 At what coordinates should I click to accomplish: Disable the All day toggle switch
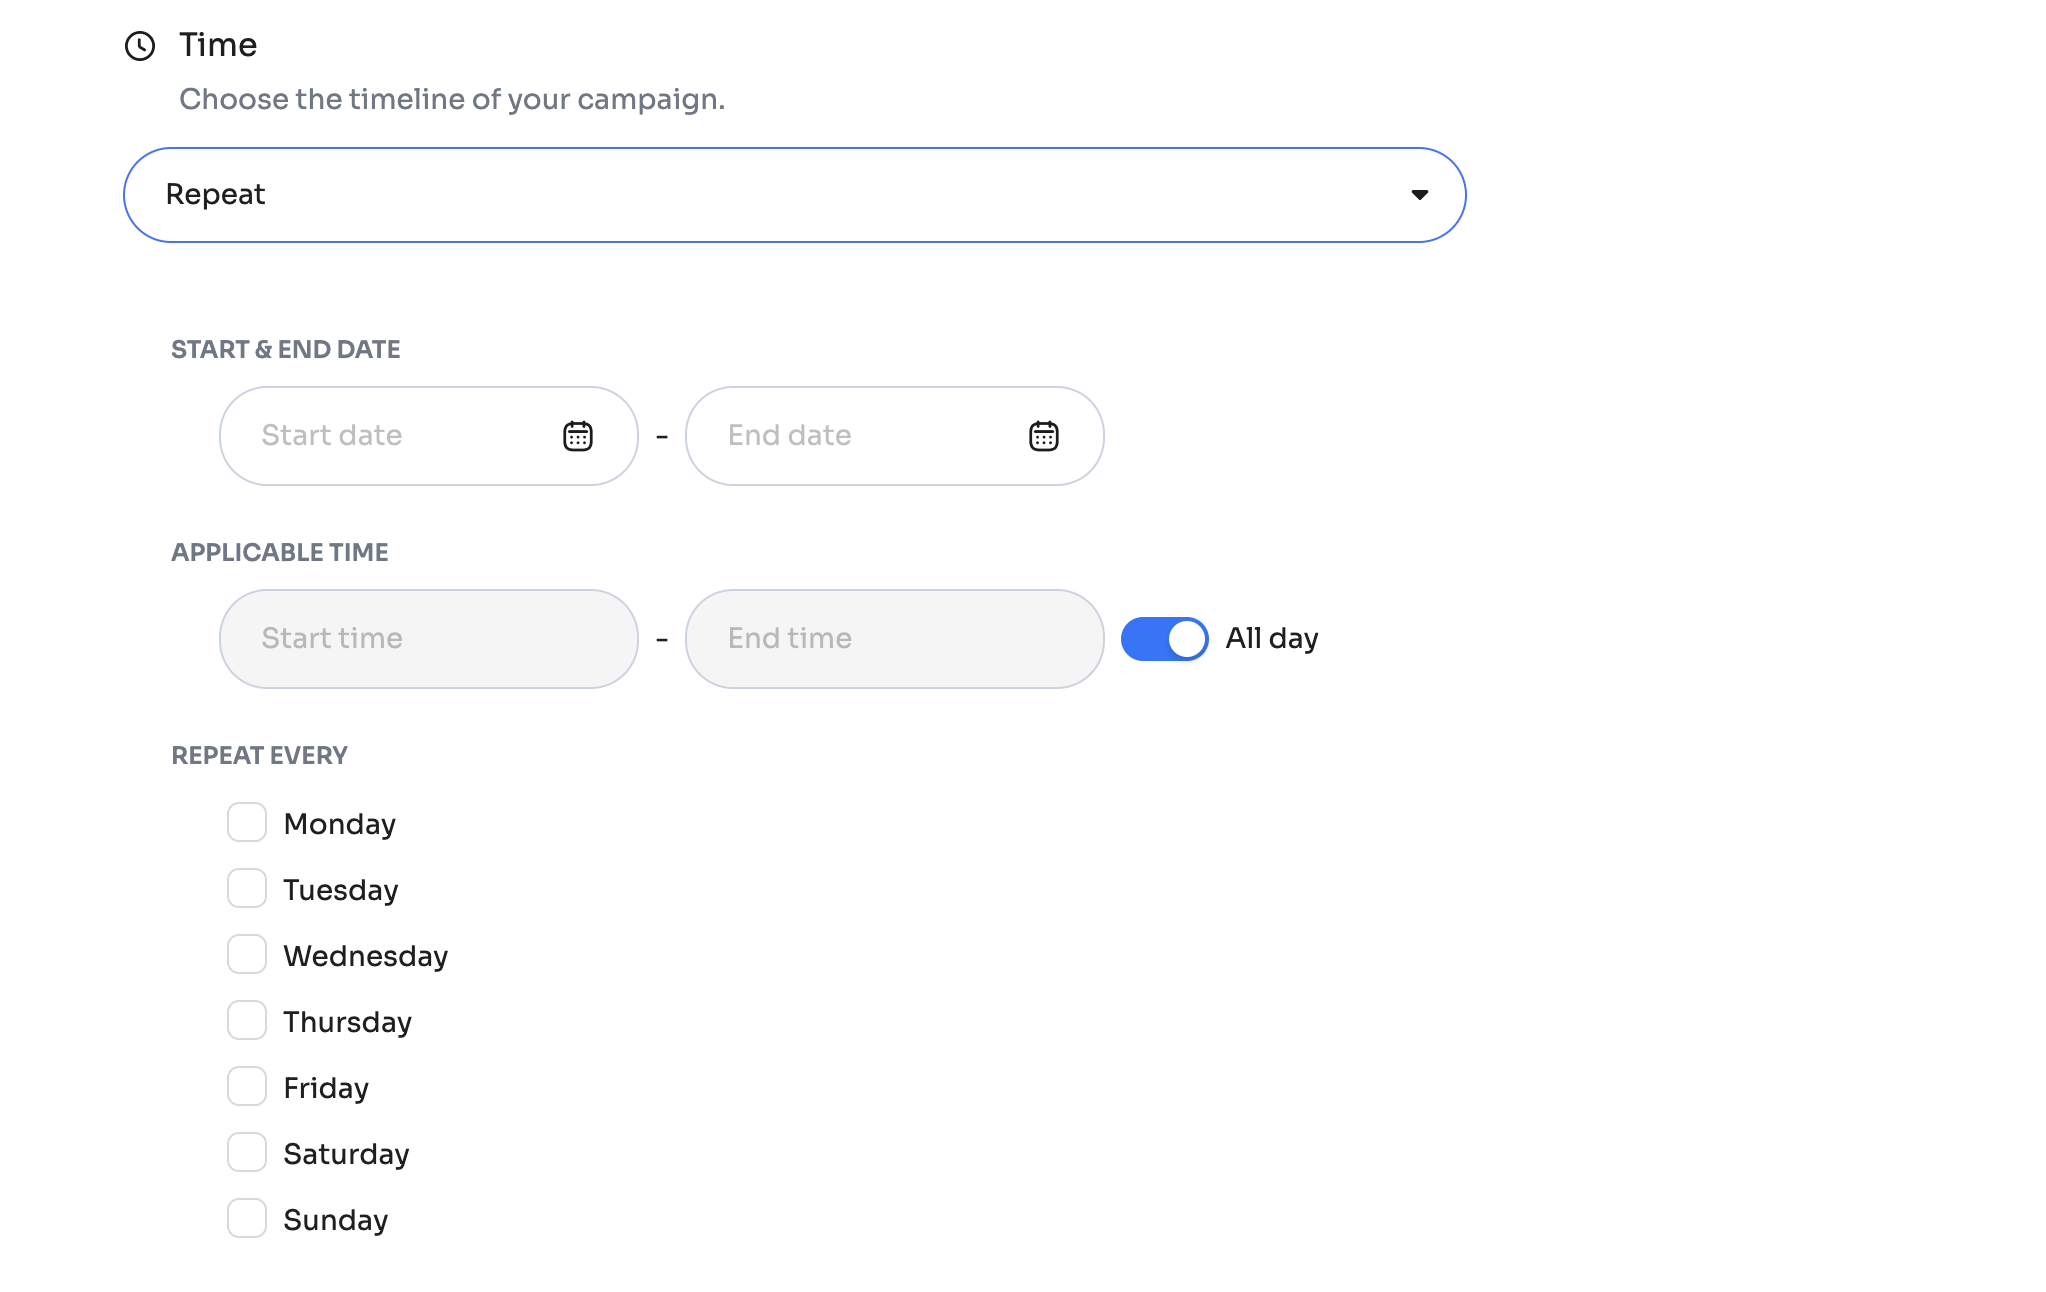pos(1164,639)
